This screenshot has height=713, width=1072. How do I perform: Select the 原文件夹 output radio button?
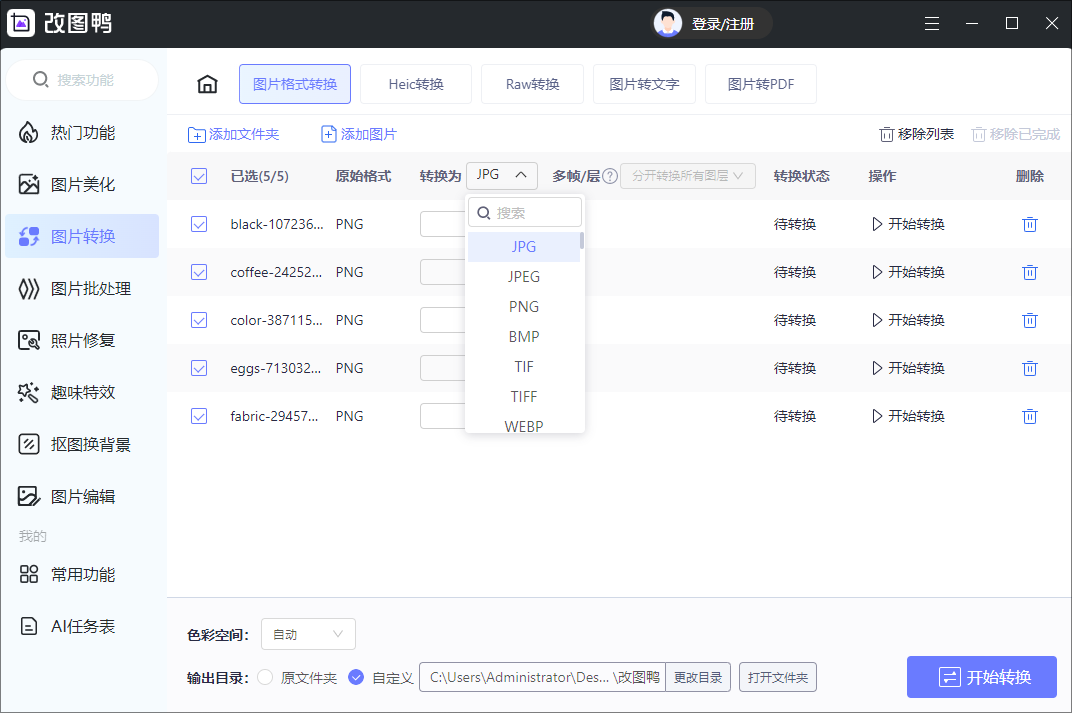click(x=264, y=677)
